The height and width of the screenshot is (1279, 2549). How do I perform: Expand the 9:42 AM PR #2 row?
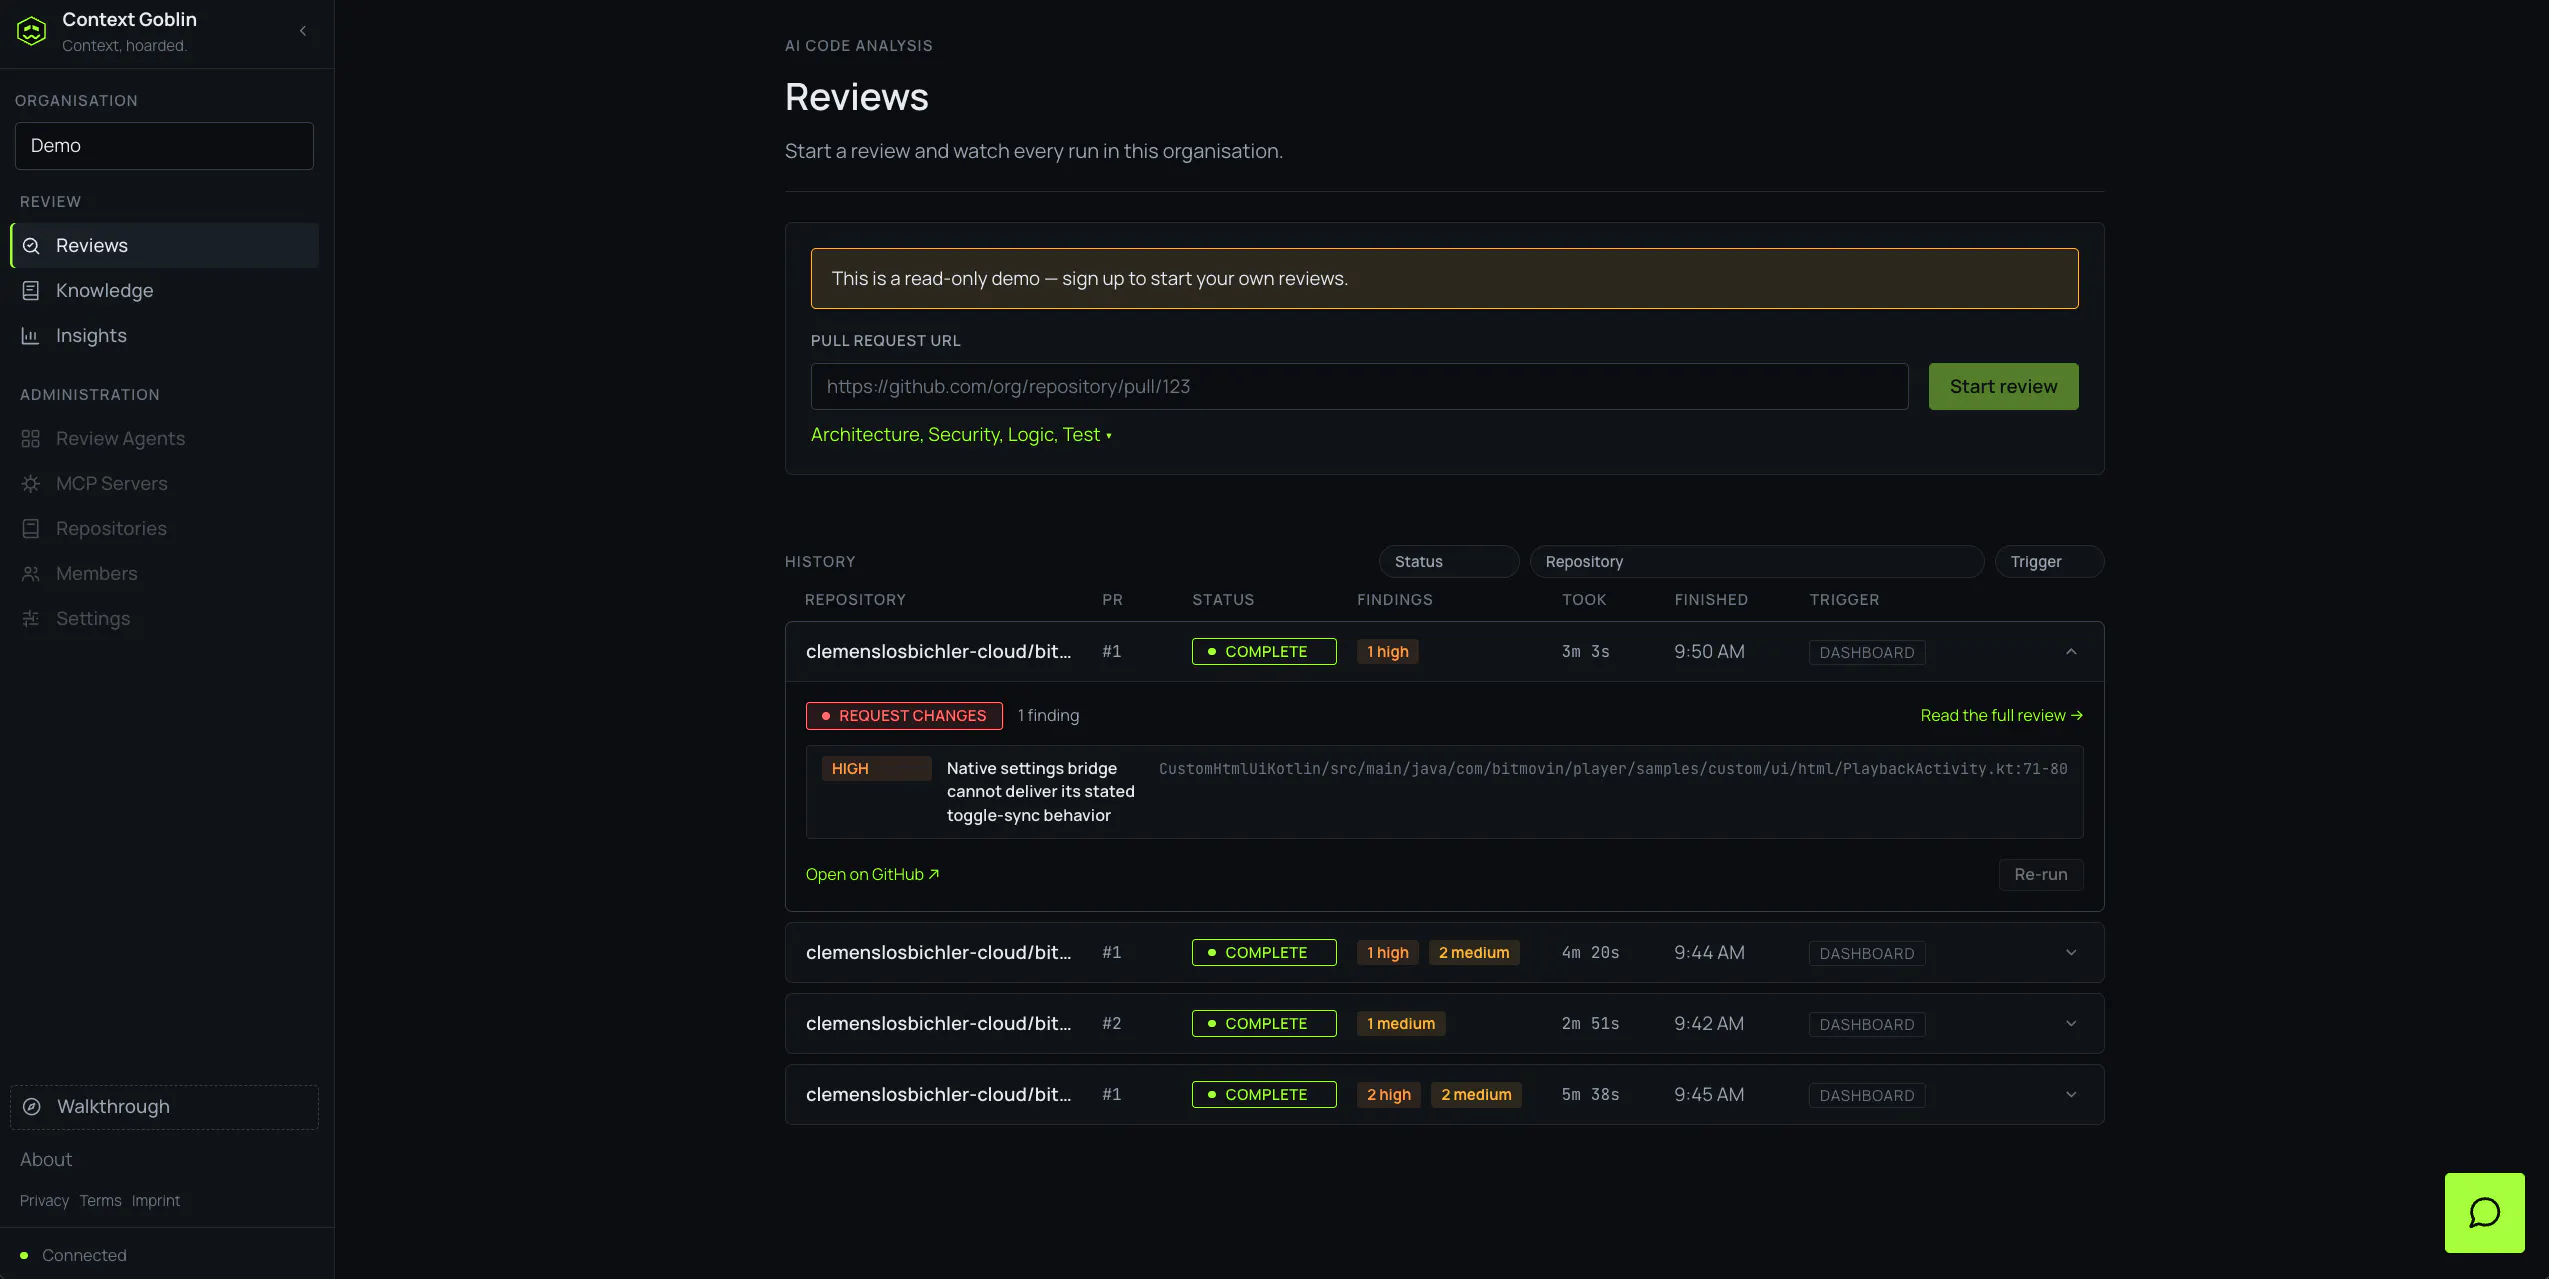[x=2071, y=1024]
